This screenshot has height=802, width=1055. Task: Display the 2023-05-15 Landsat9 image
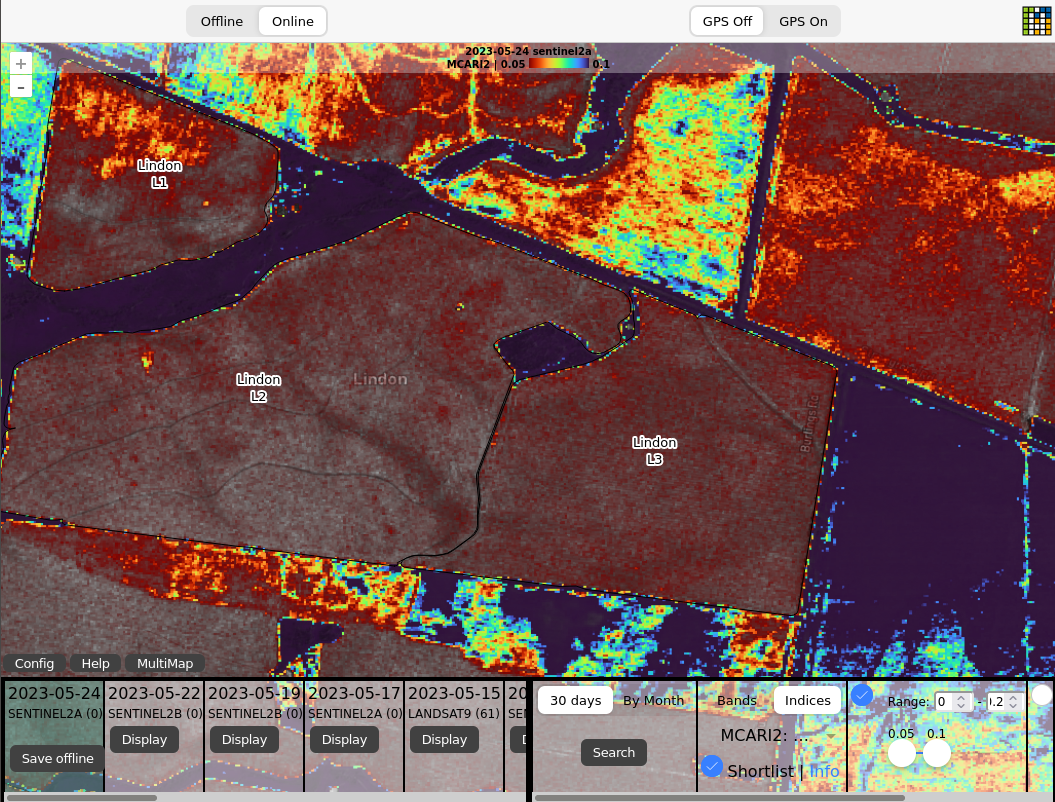[444, 739]
